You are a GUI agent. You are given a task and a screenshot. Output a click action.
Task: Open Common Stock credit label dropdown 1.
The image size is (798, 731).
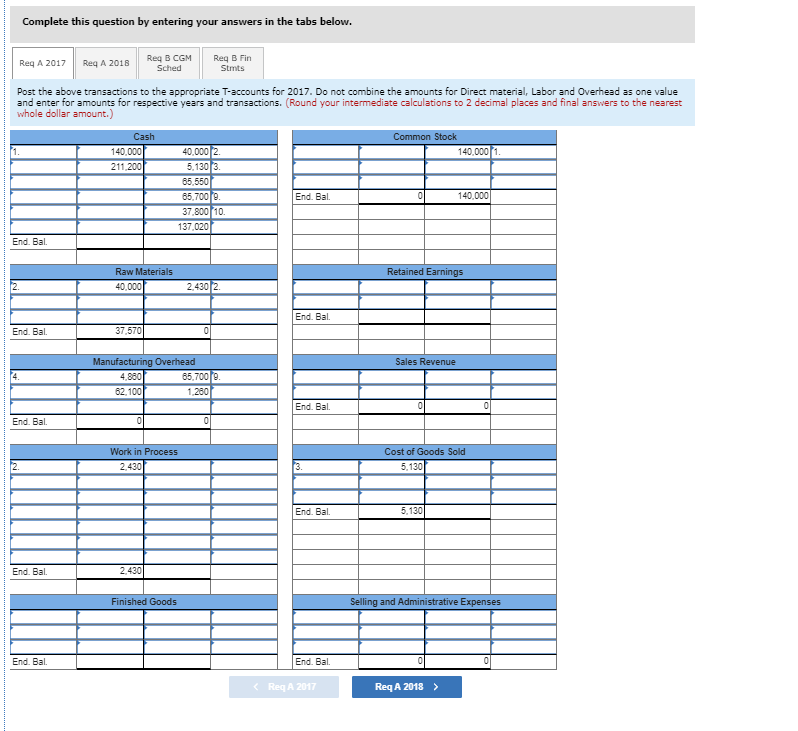[524, 152]
